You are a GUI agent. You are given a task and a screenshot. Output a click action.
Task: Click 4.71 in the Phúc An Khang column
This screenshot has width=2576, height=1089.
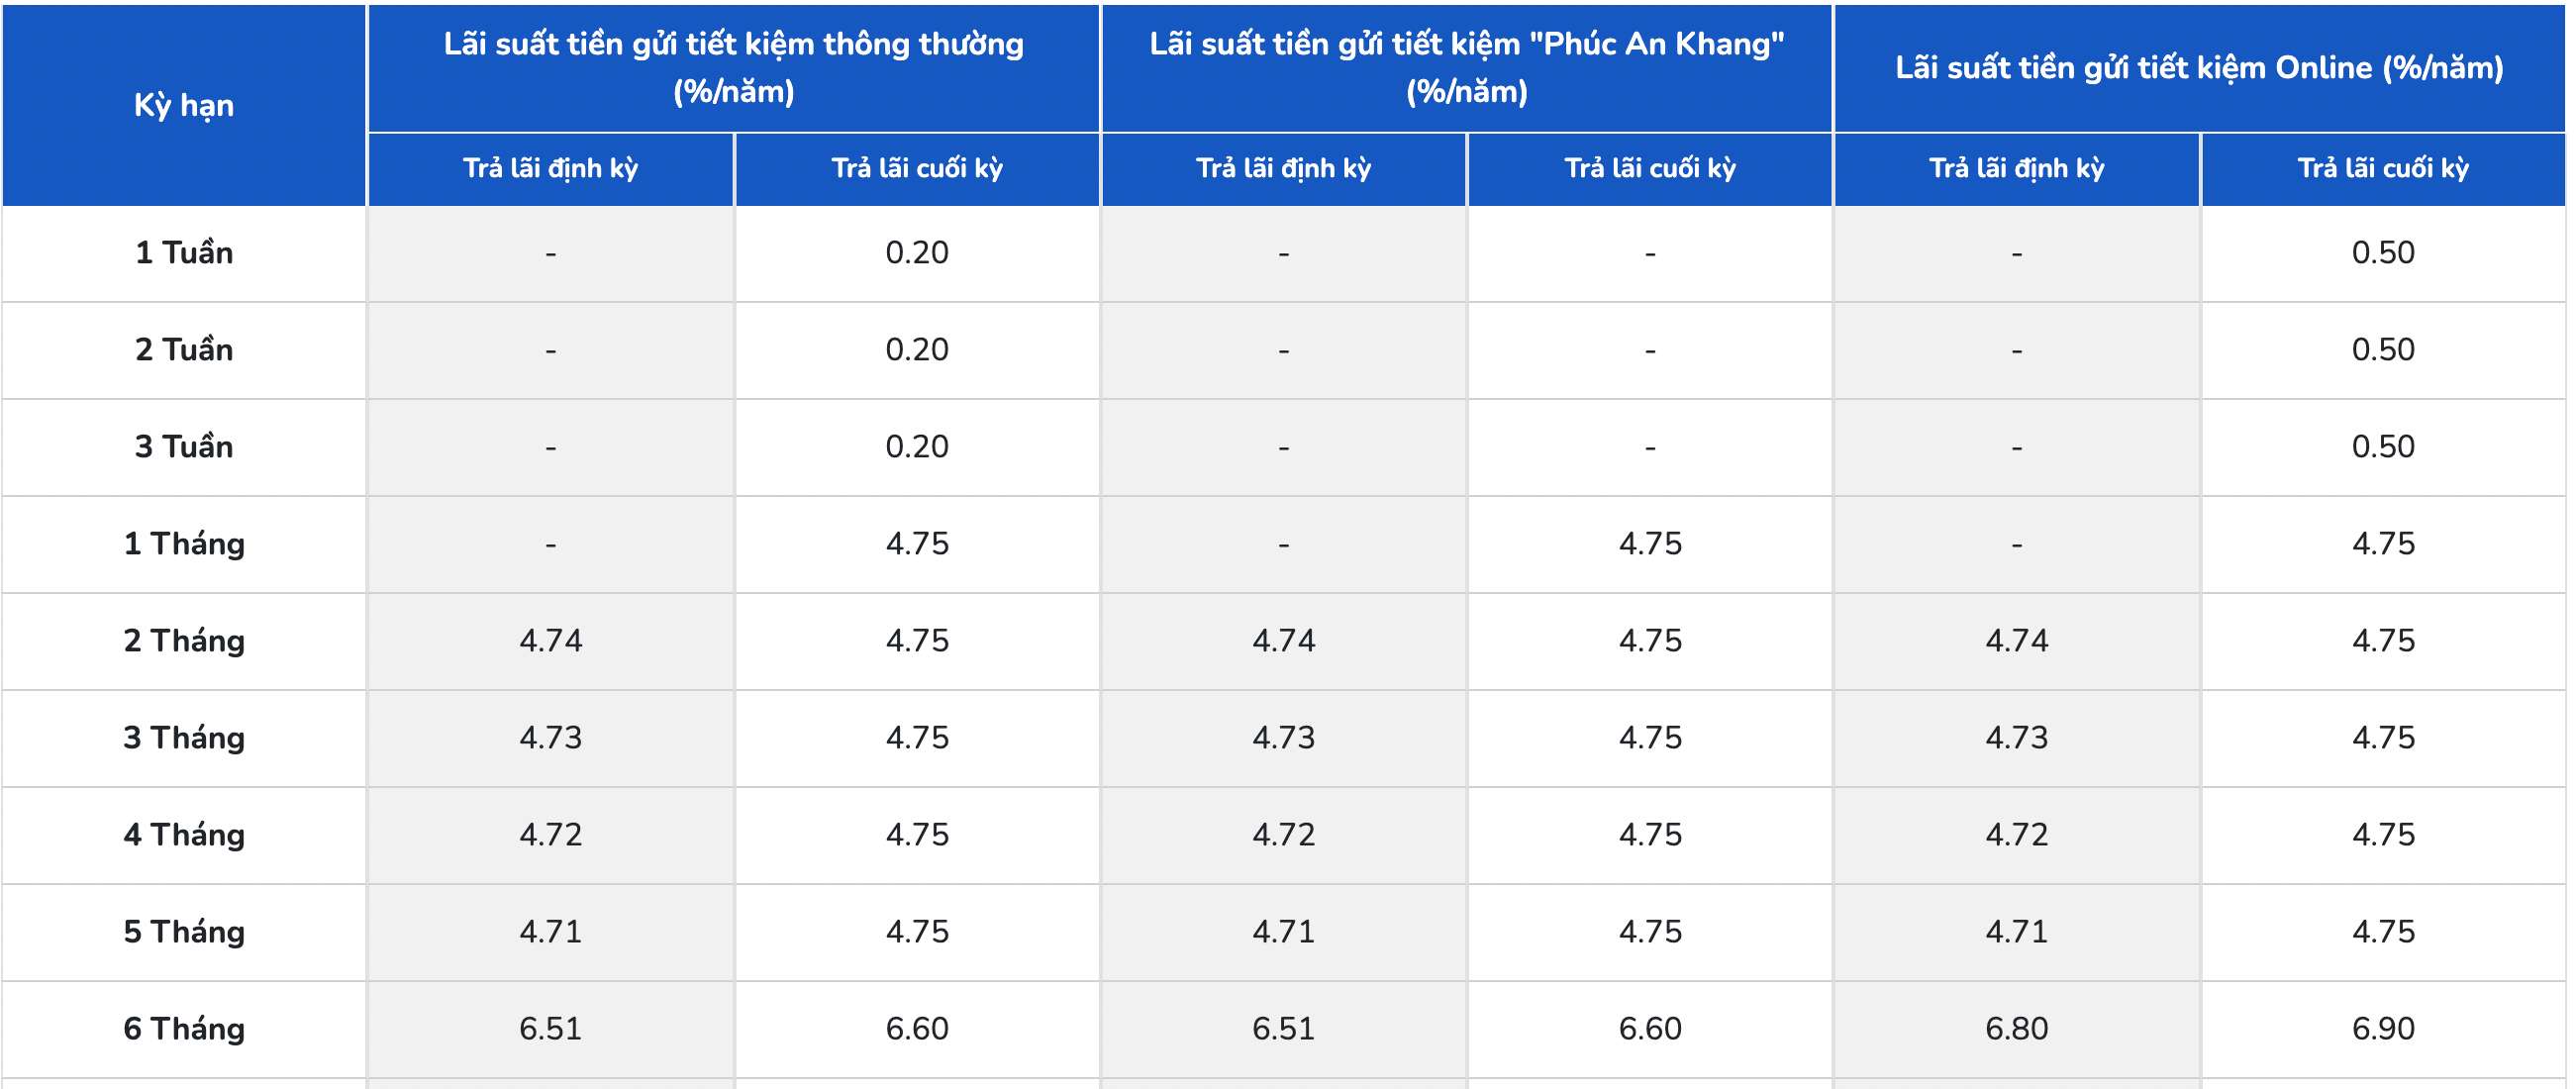tap(1283, 931)
